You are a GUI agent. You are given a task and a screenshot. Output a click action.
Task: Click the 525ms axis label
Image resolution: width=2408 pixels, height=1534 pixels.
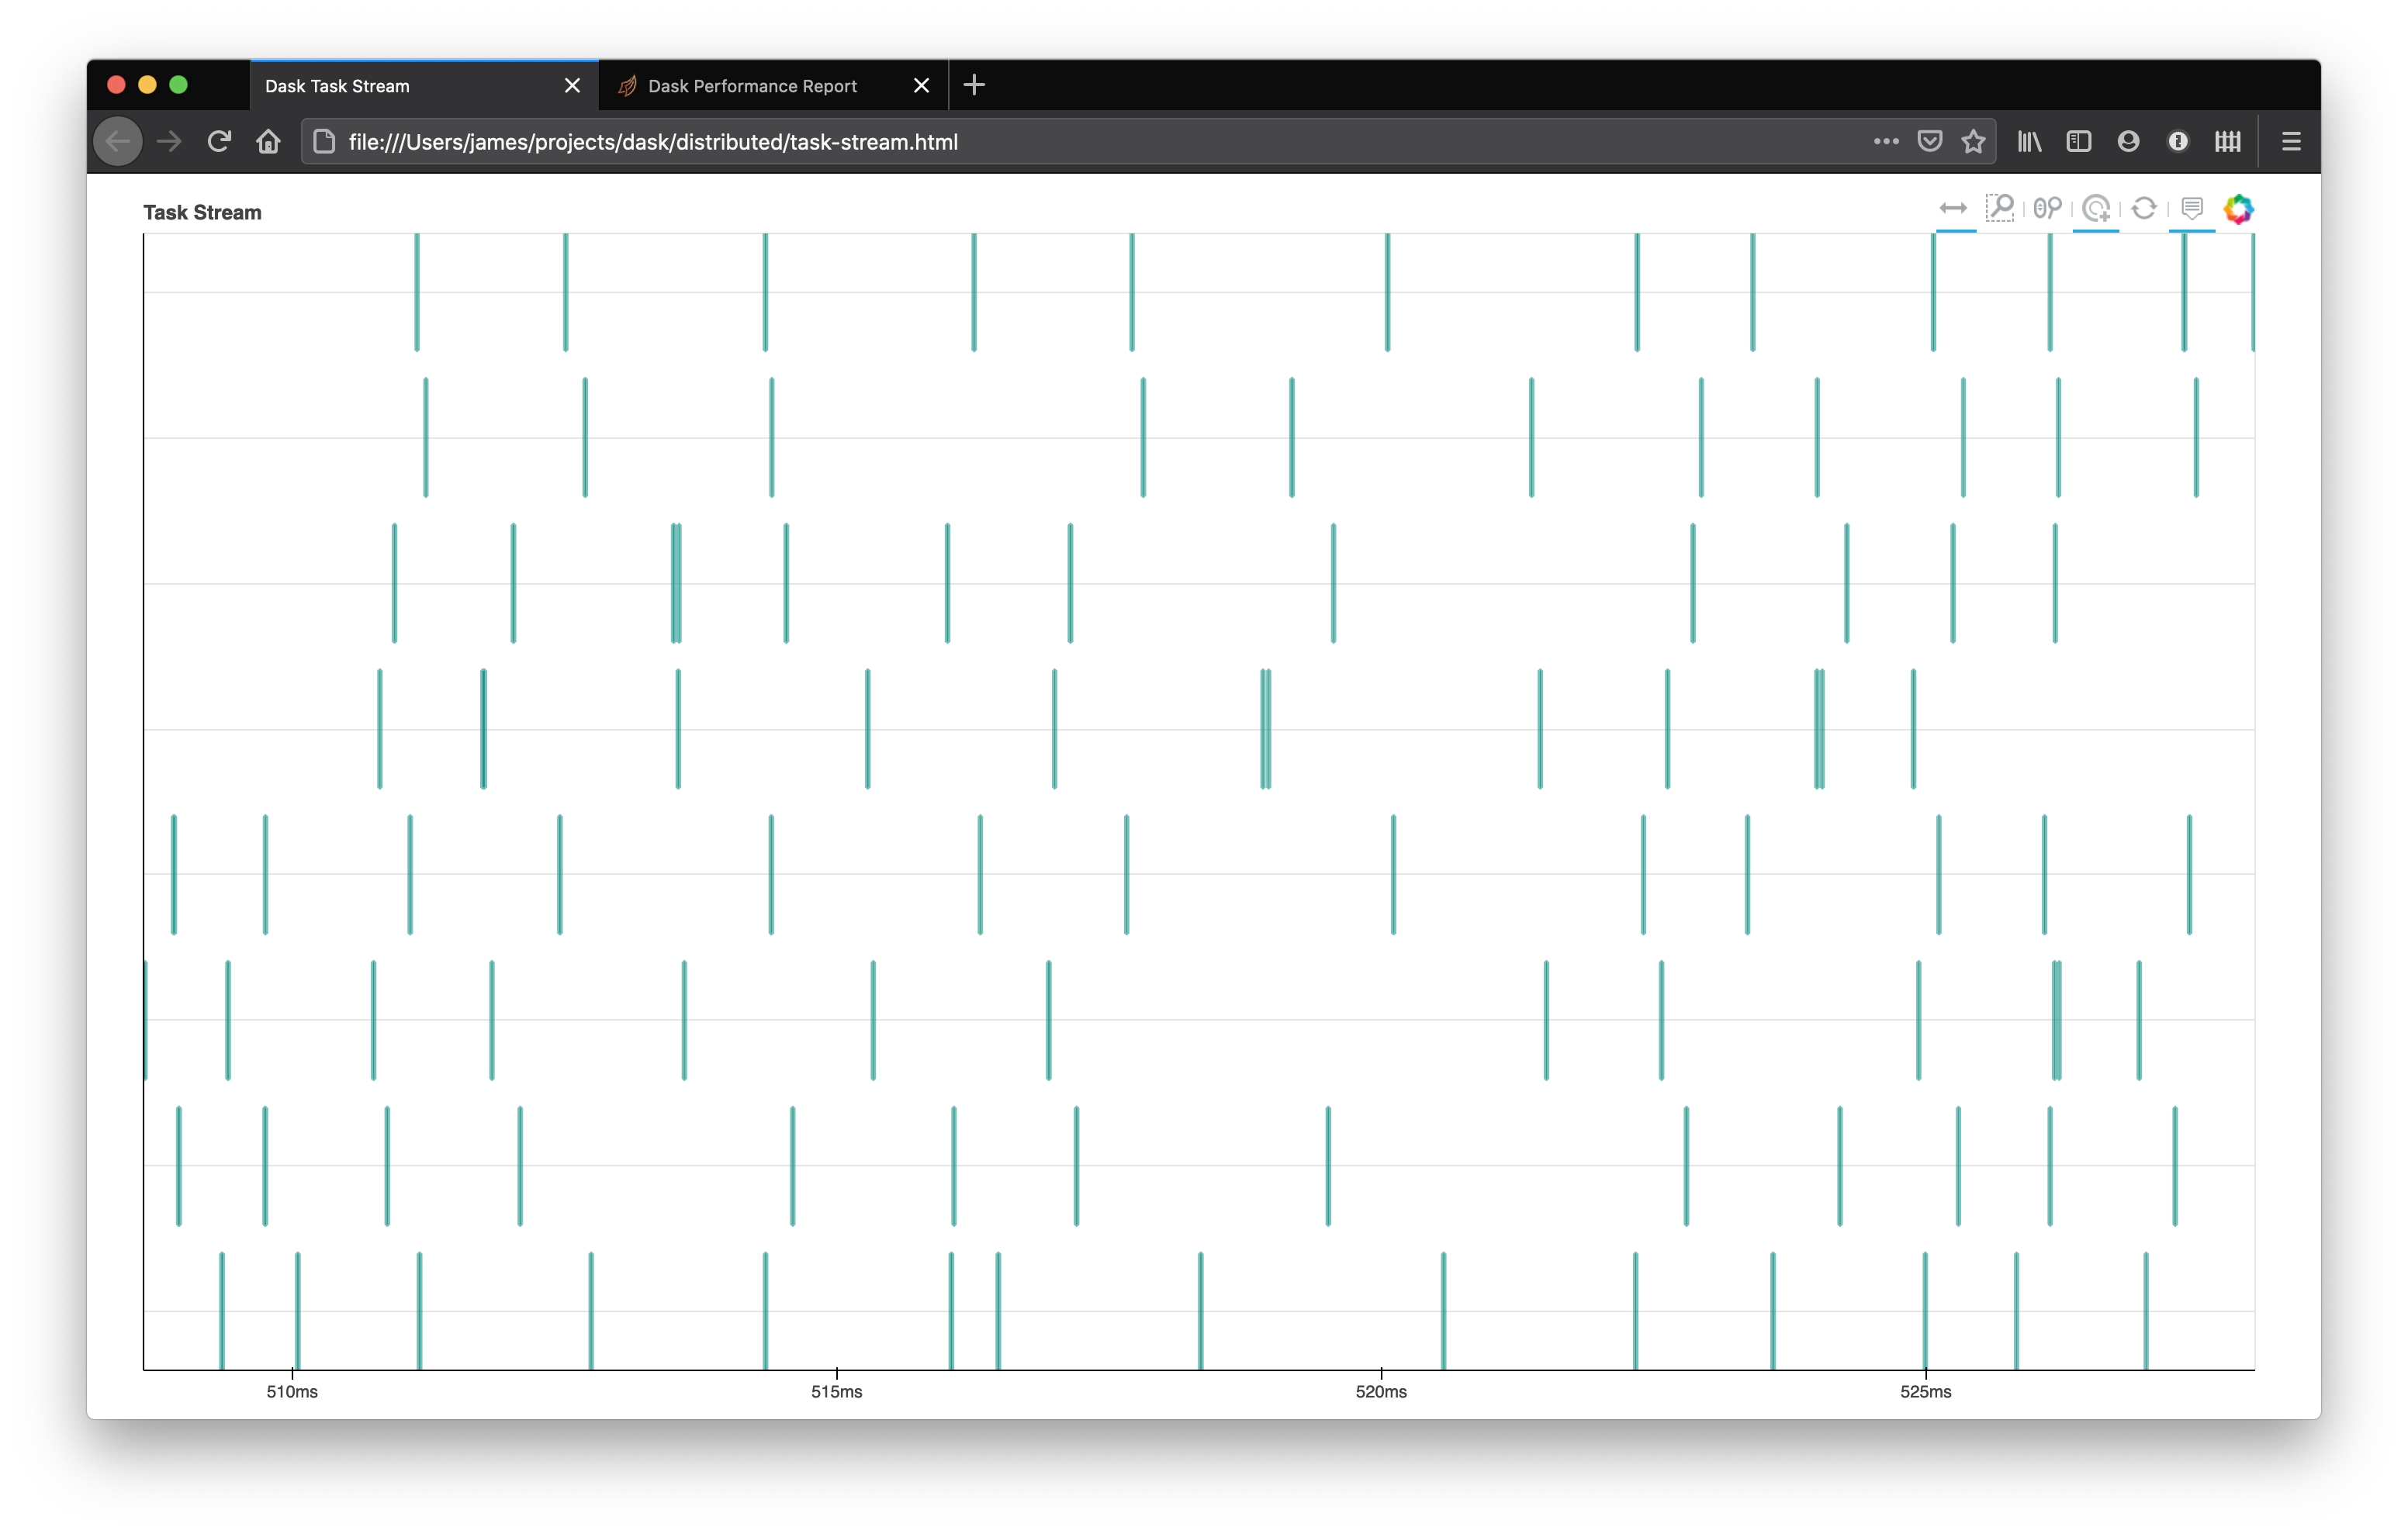[1926, 1392]
